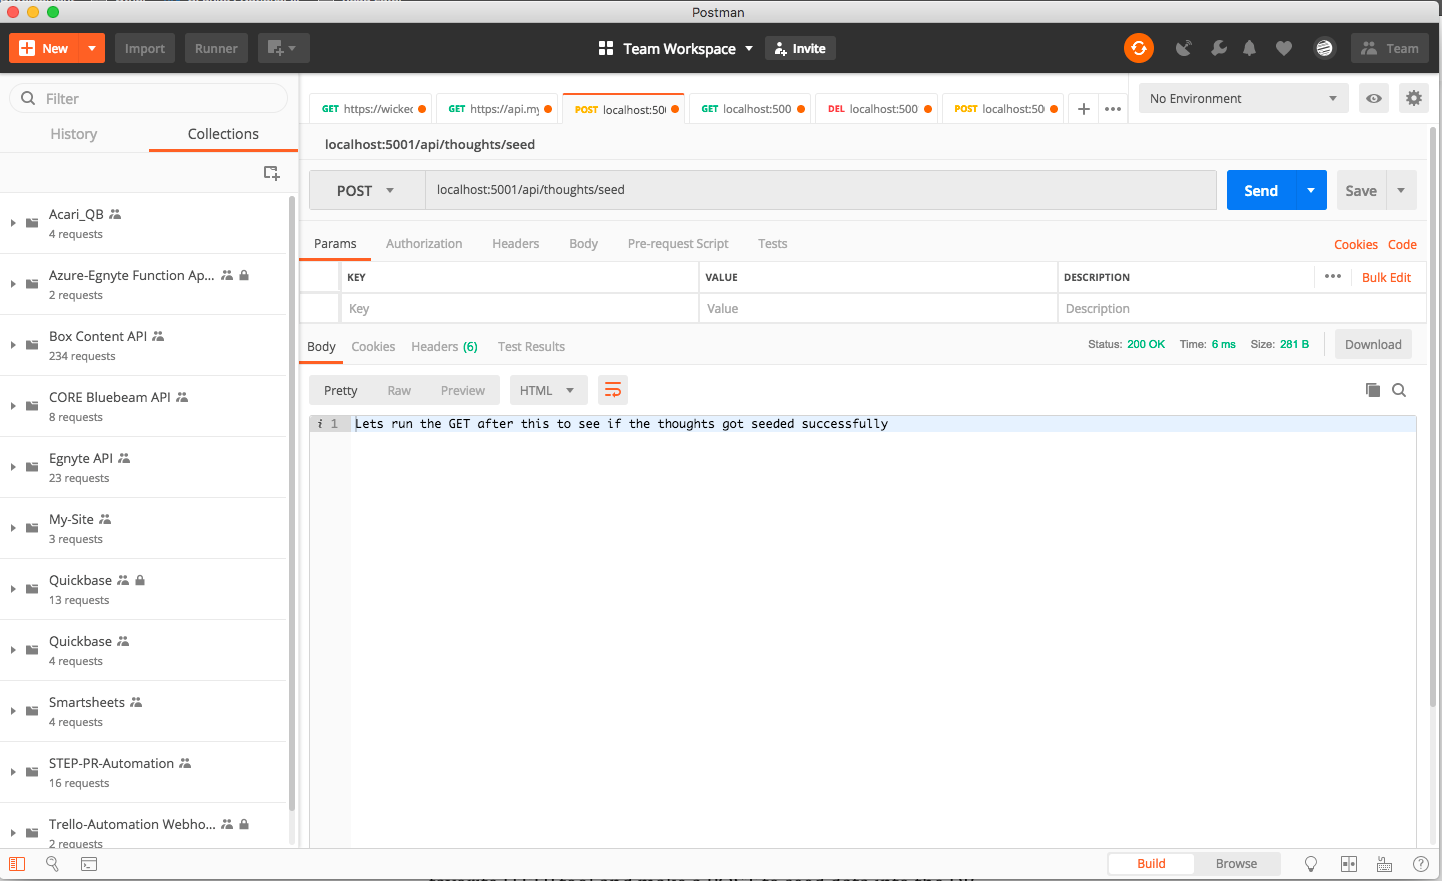Image resolution: width=1442 pixels, height=881 pixels.
Task: Open the Postman console icon
Action: tap(89, 864)
